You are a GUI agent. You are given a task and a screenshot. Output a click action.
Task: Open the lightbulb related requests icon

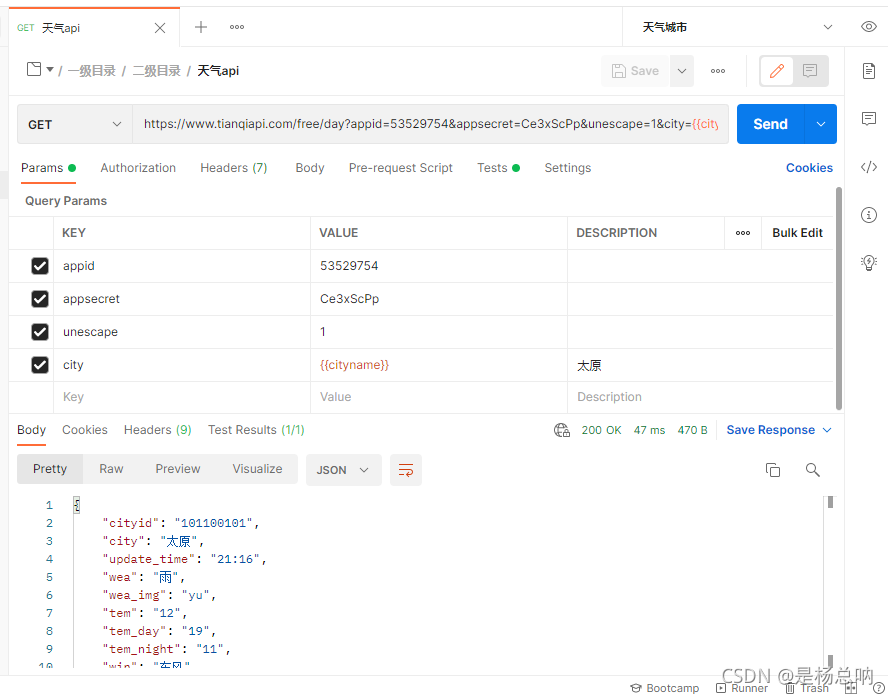(x=869, y=262)
